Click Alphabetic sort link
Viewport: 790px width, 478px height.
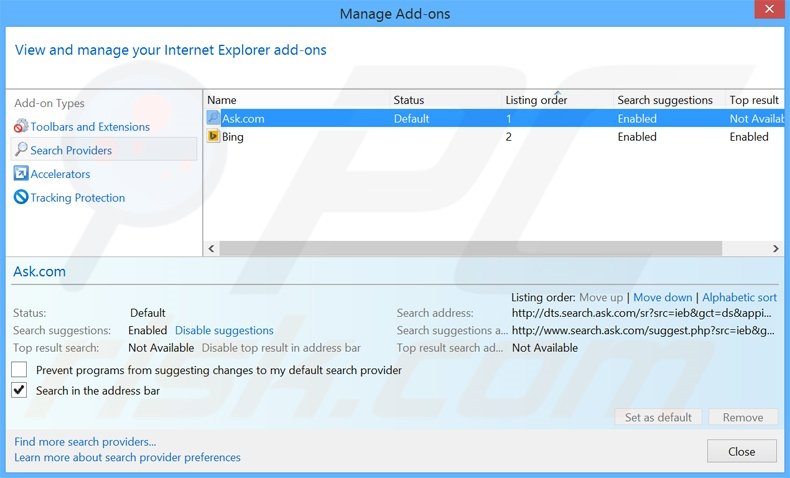(739, 297)
